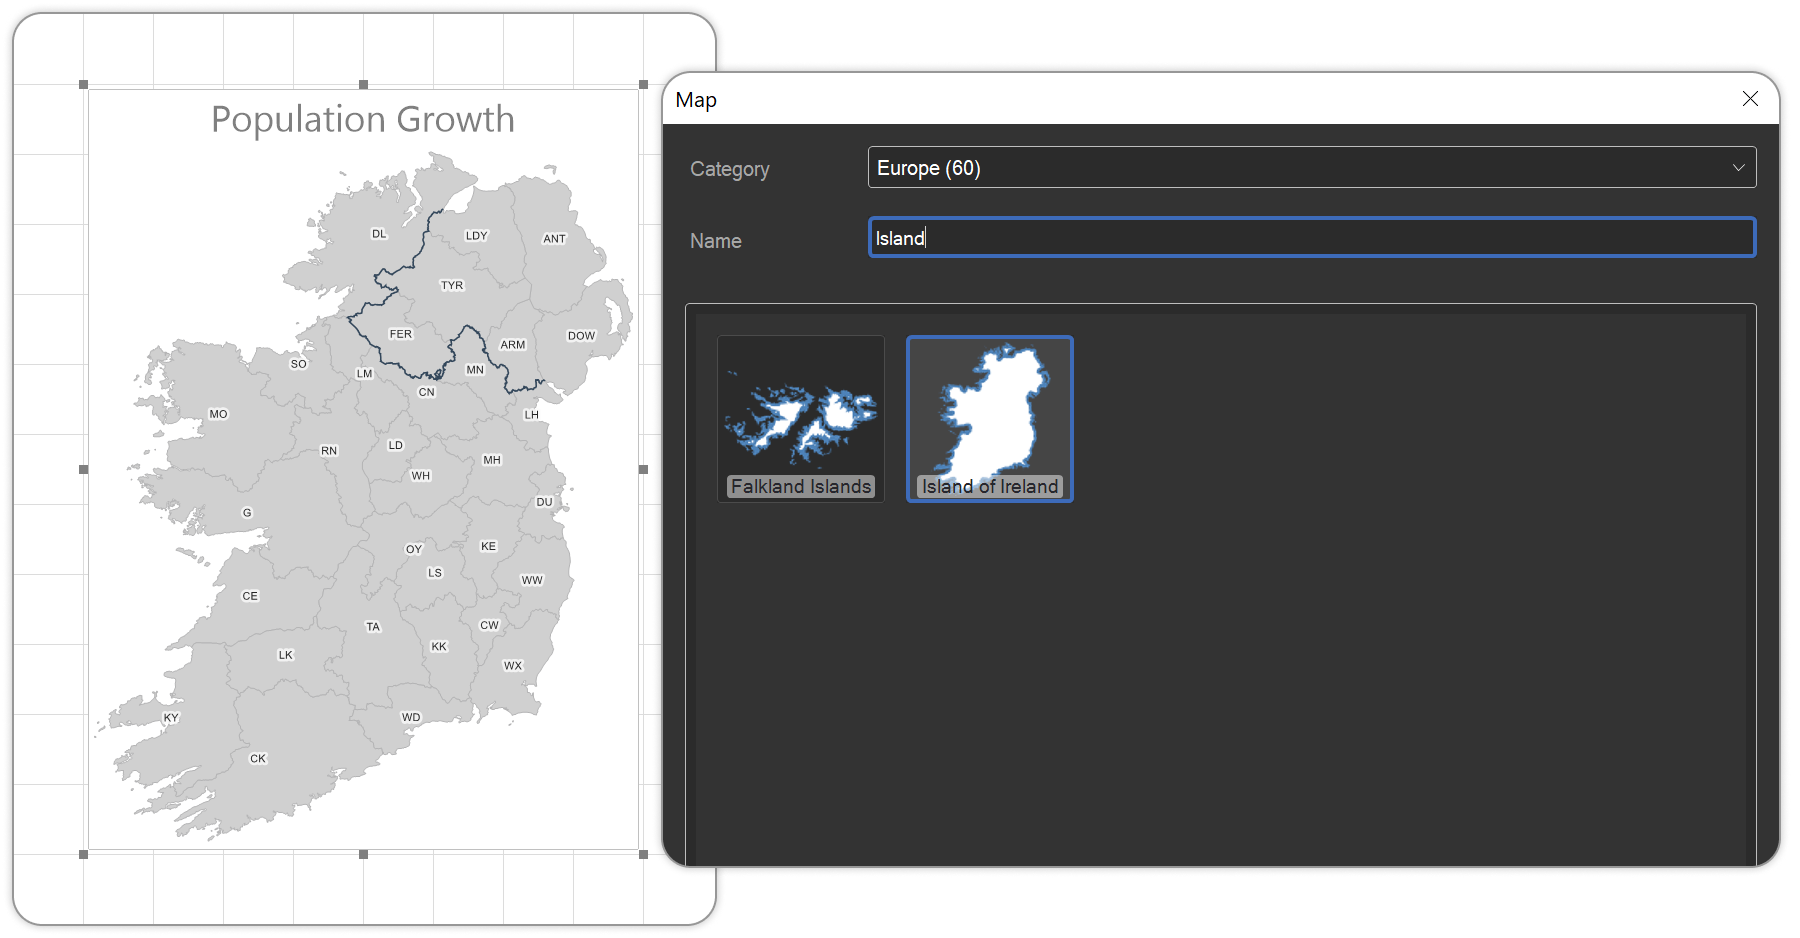Image resolution: width=1800 pixels, height=938 pixels.
Task: Click the KE county label on map
Action: pos(488,546)
